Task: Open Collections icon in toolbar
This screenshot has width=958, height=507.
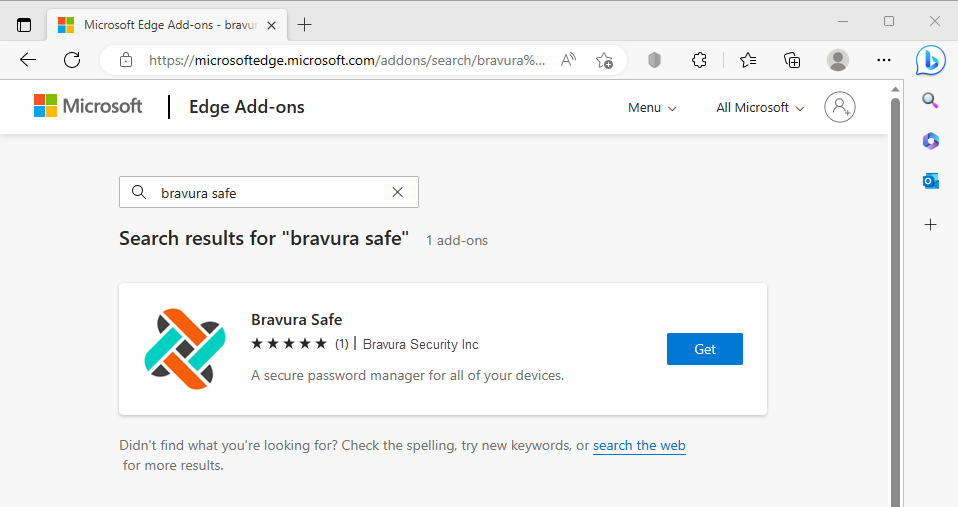Action: click(792, 60)
